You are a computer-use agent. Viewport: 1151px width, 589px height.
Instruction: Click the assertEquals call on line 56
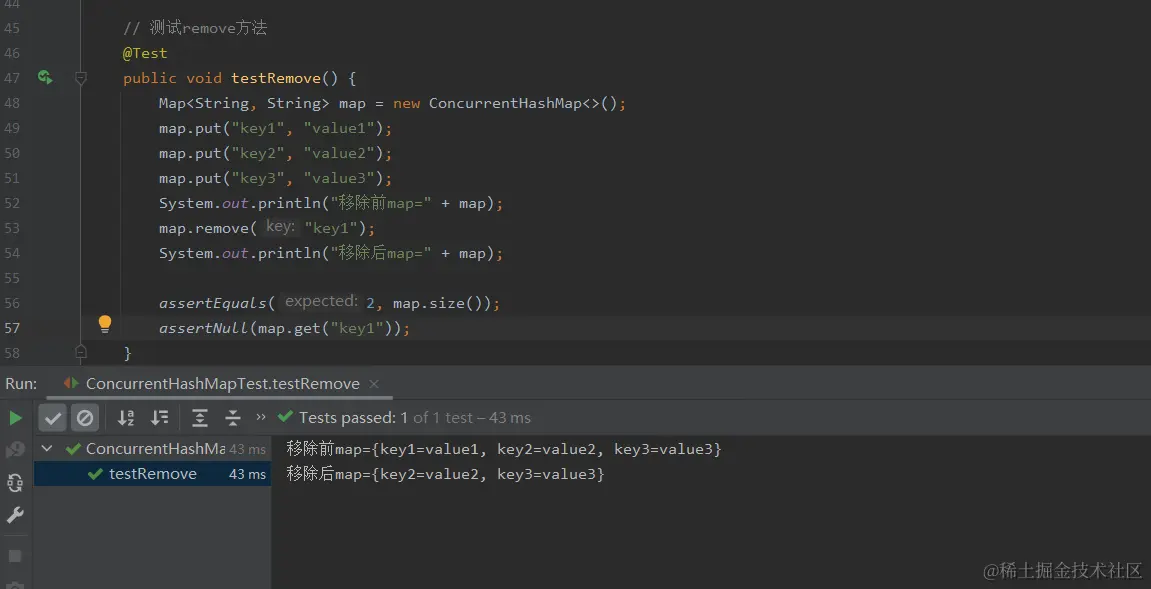[330, 303]
